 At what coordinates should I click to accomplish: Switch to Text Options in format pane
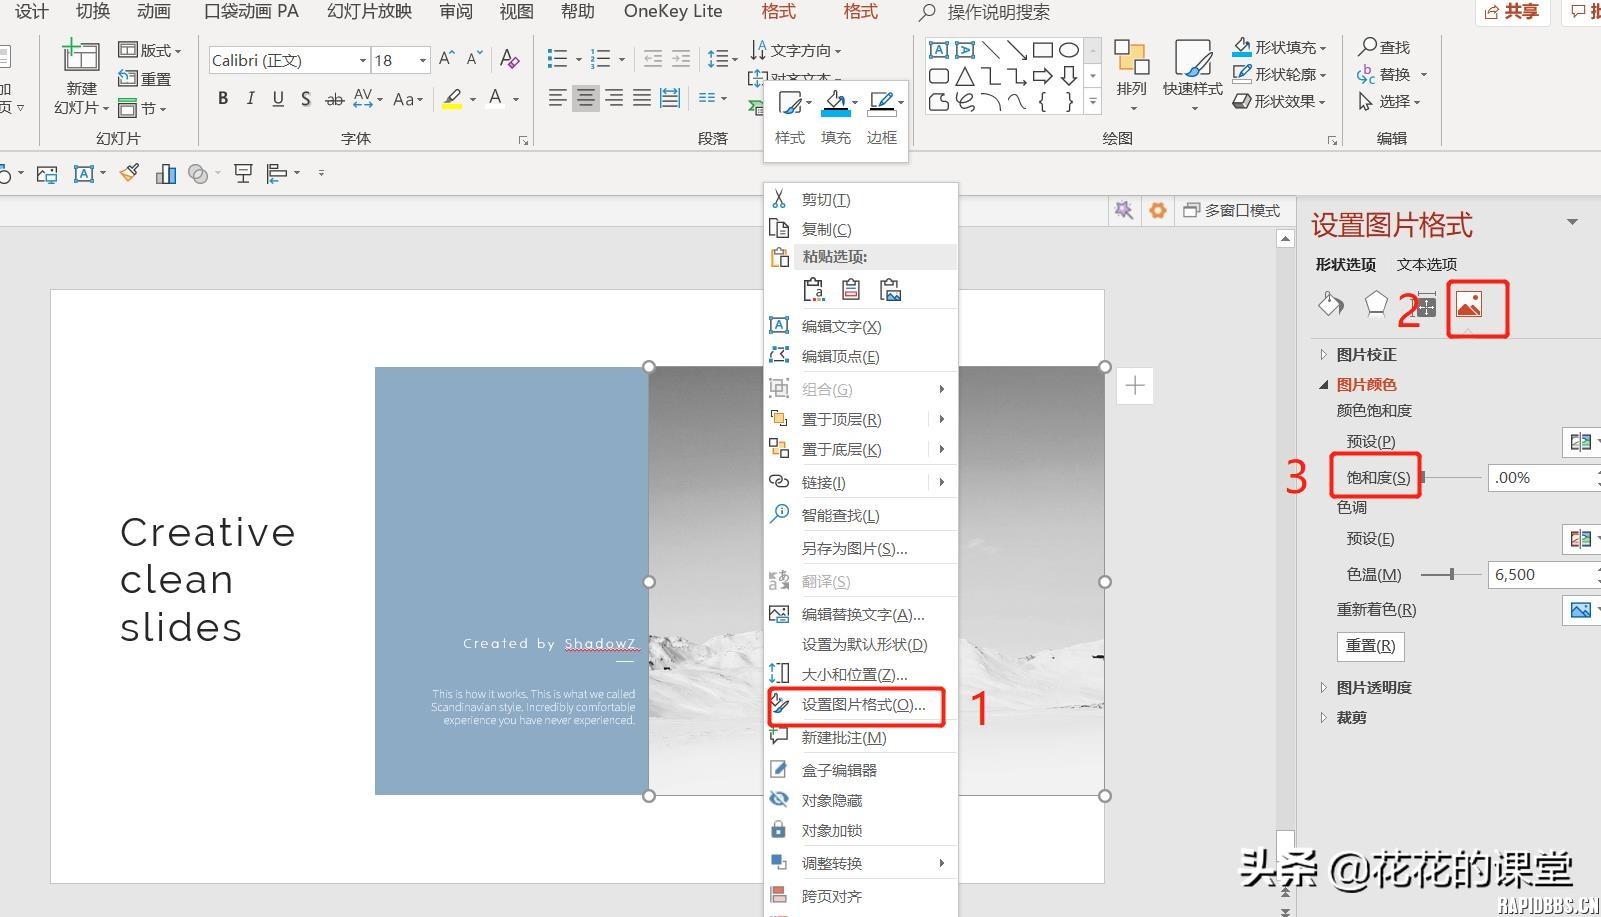1427,264
